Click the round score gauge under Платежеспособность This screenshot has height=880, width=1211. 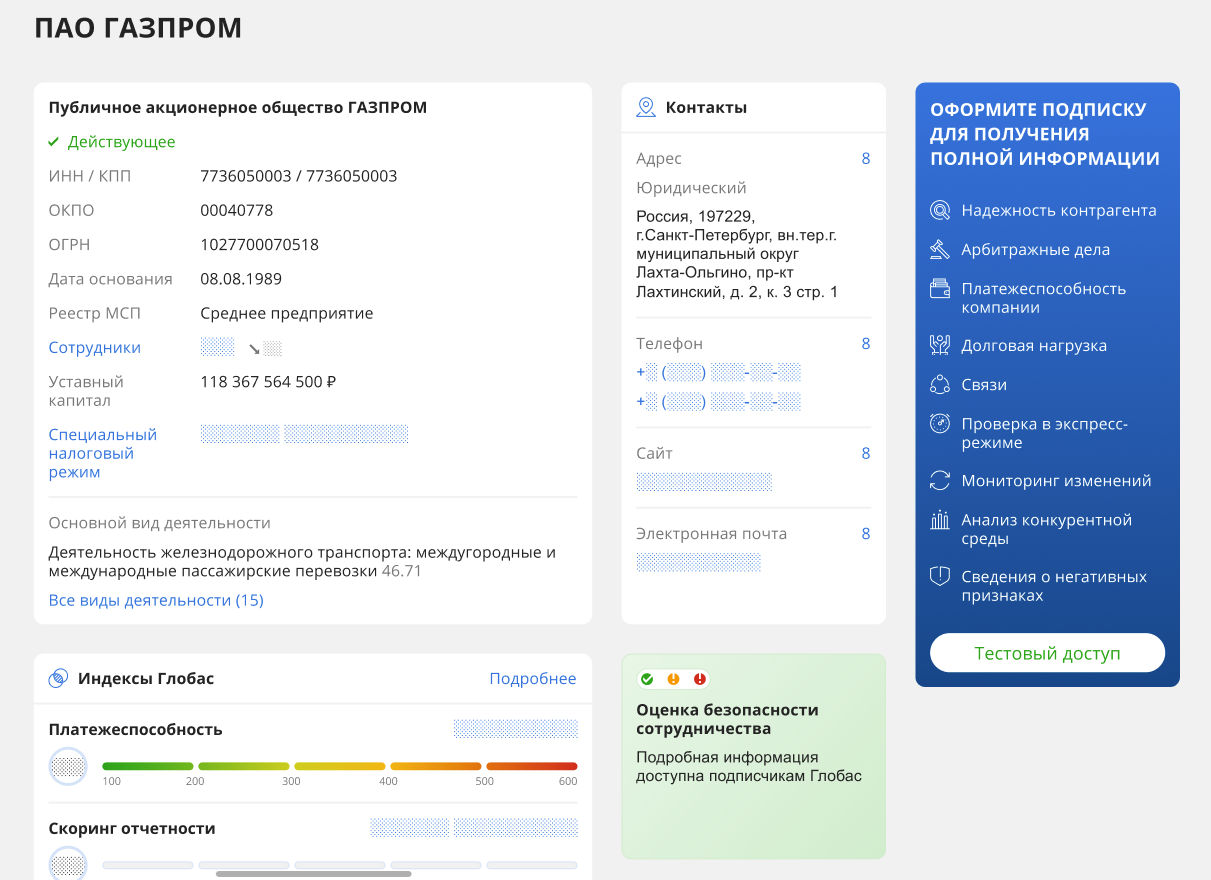pyautogui.click(x=68, y=767)
